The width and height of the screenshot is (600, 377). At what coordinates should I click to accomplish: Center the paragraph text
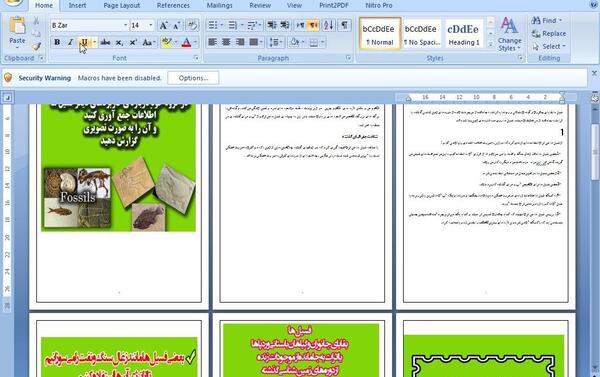pyautogui.click(x=226, y=42)
